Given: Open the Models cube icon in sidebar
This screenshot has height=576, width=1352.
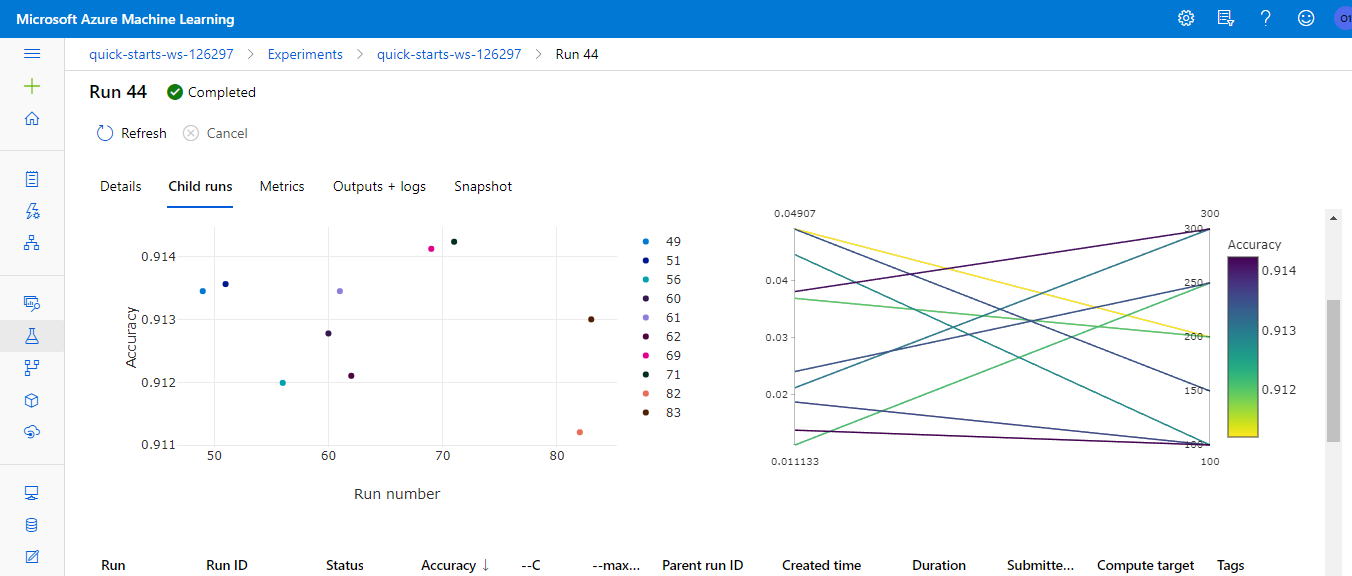Looking at the screenshot, I should (x=33, y=400).
